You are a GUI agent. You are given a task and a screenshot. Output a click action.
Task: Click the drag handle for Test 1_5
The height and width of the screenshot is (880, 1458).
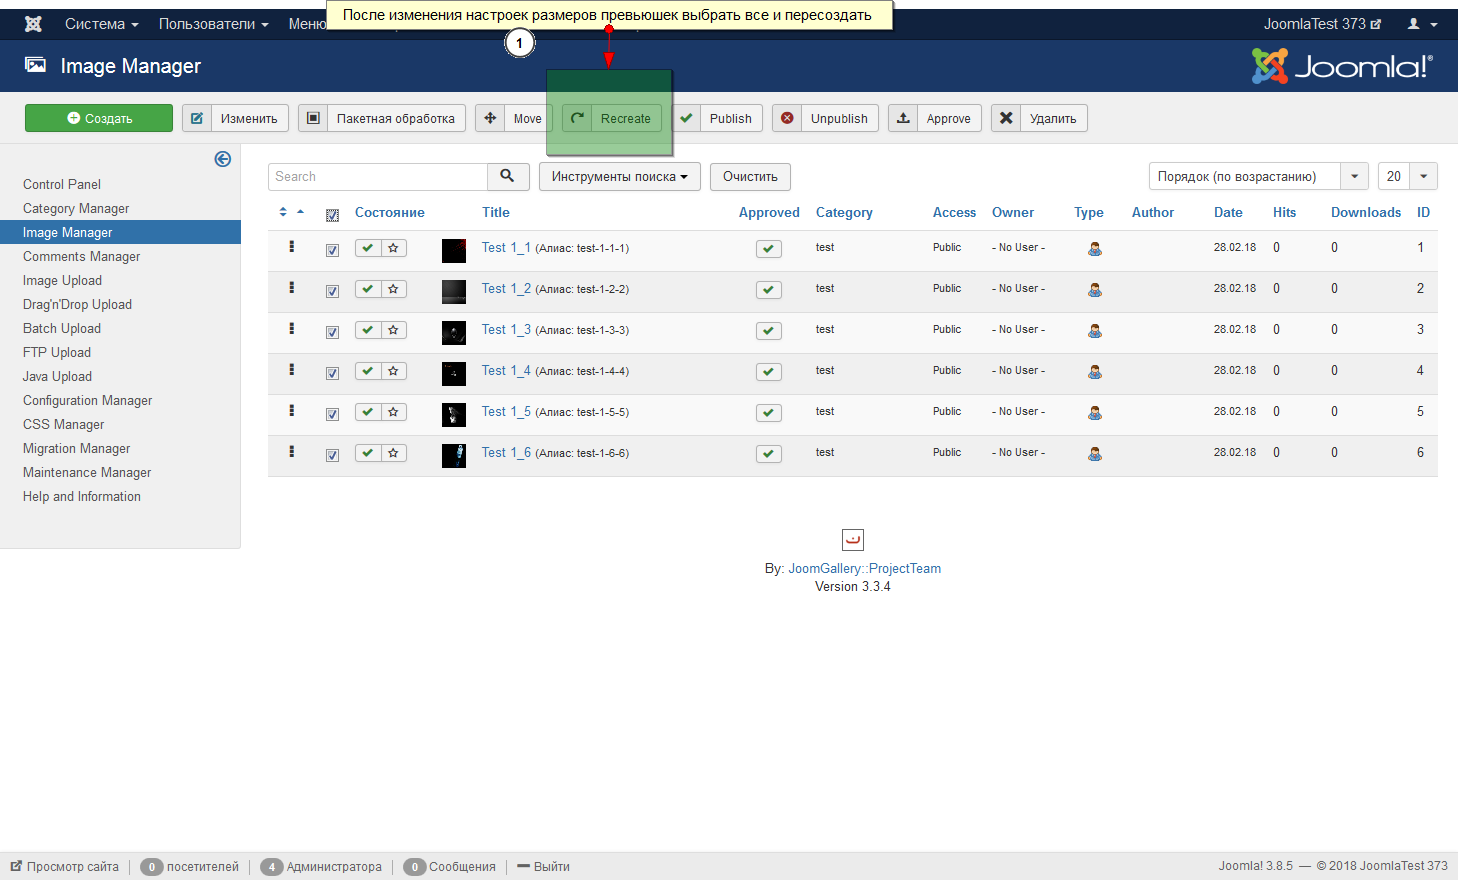(x=292, y=410)
